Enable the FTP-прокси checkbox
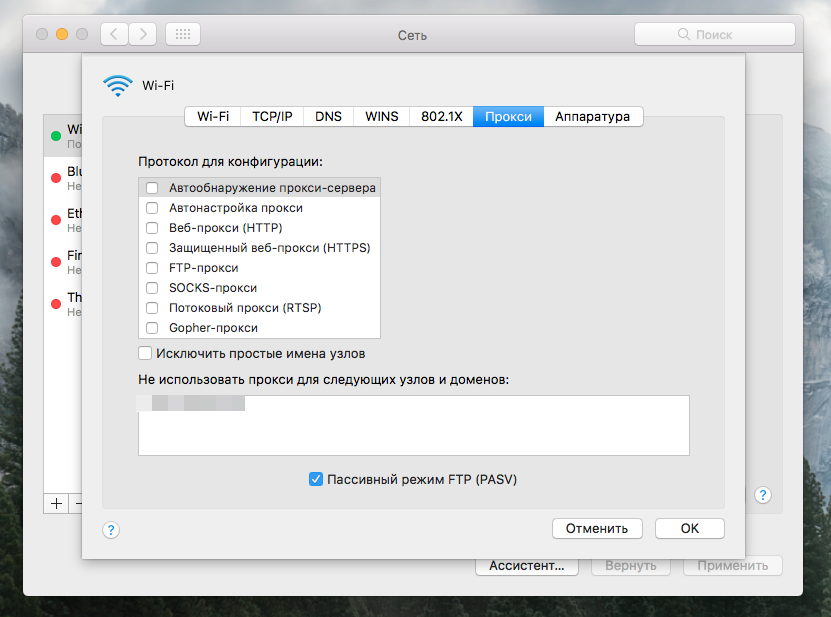 pos(152,268)
